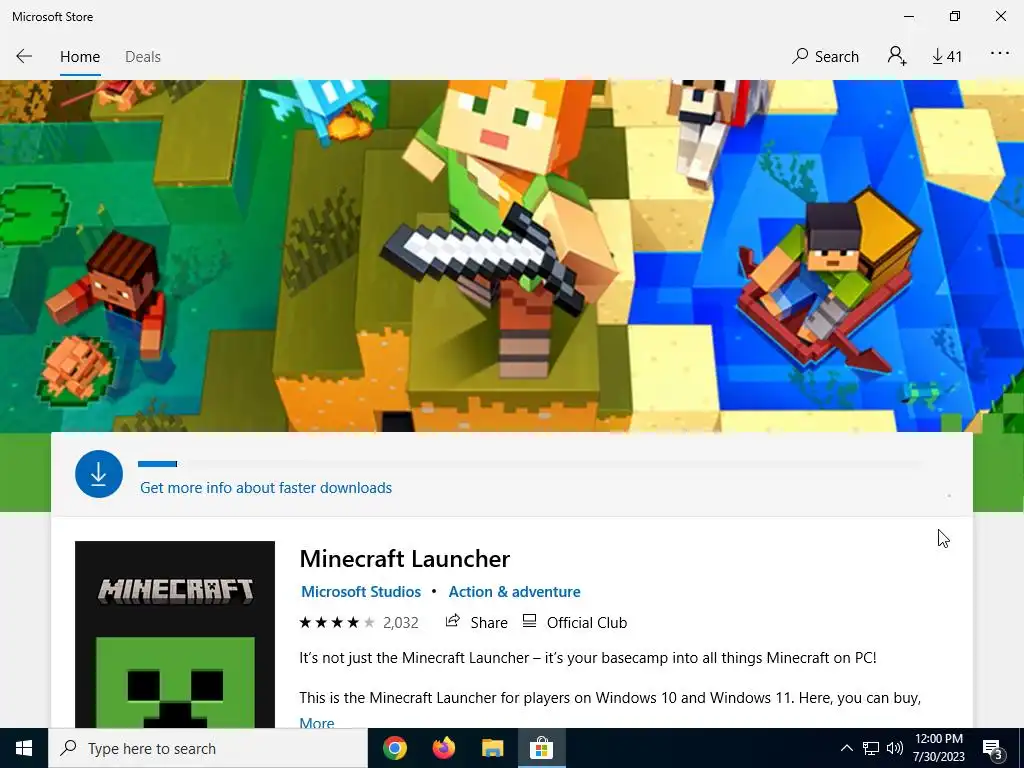Click the Minecraft Launcher title text

404,559
